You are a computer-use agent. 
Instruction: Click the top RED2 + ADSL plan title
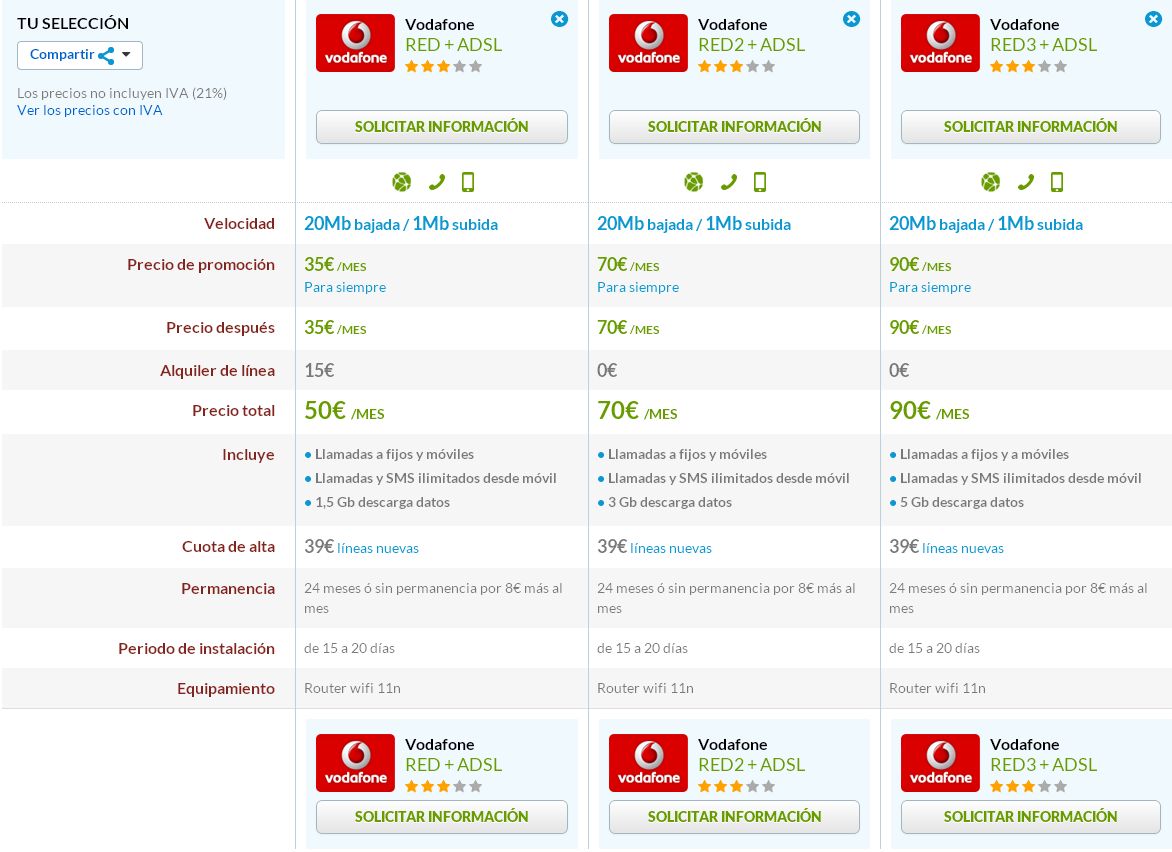coord(751,45)
